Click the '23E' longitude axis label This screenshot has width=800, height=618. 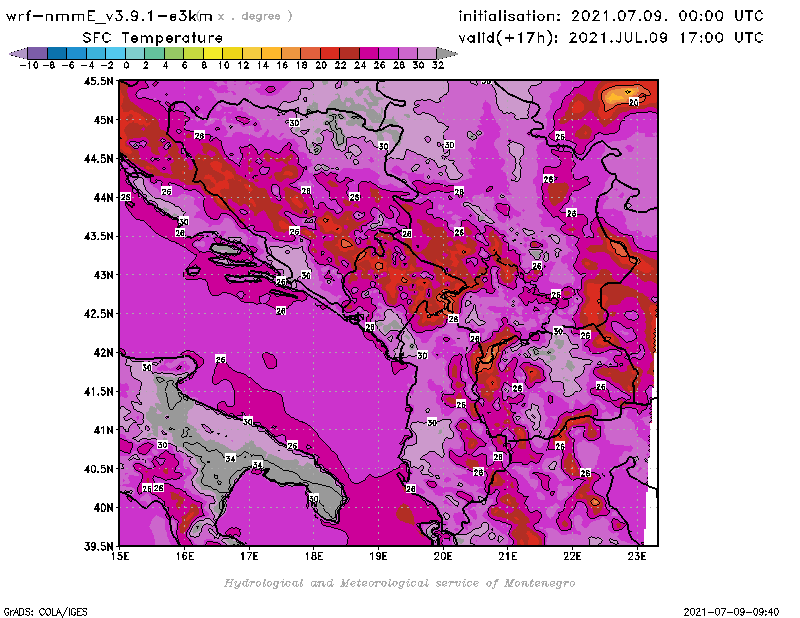click(637, 556)
